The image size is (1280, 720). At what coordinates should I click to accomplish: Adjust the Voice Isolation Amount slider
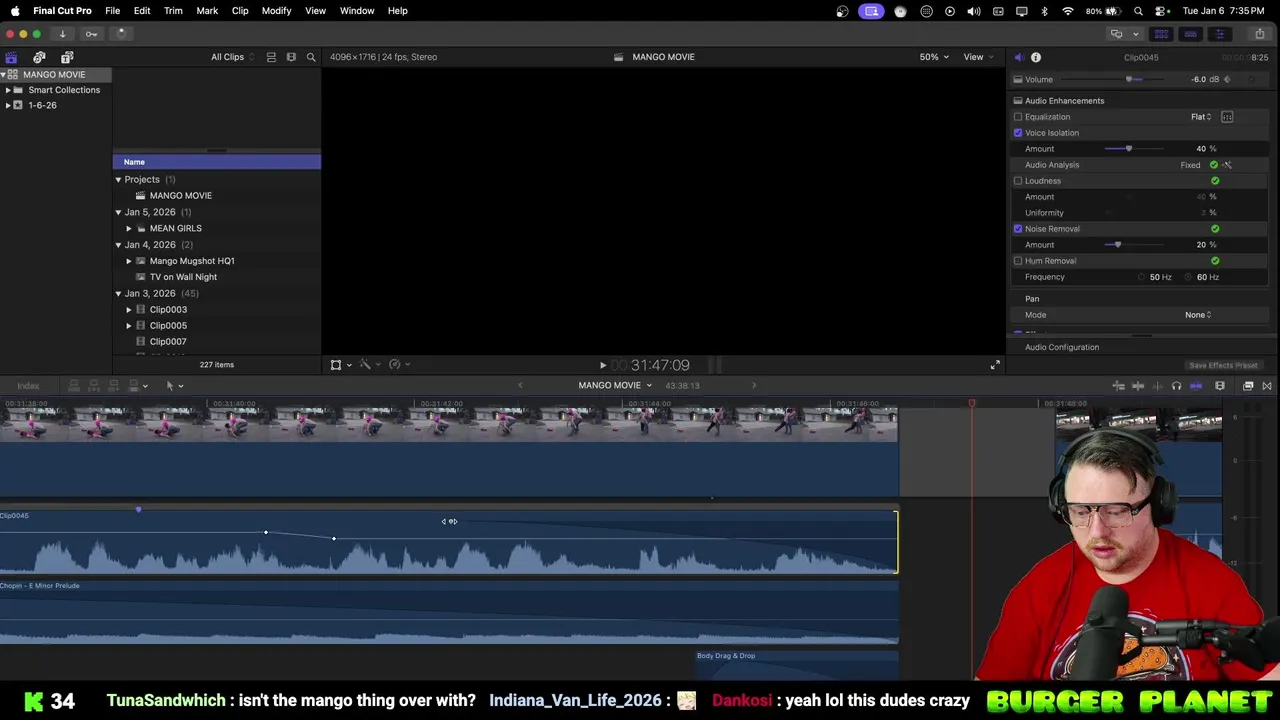tap(1129, 149)
